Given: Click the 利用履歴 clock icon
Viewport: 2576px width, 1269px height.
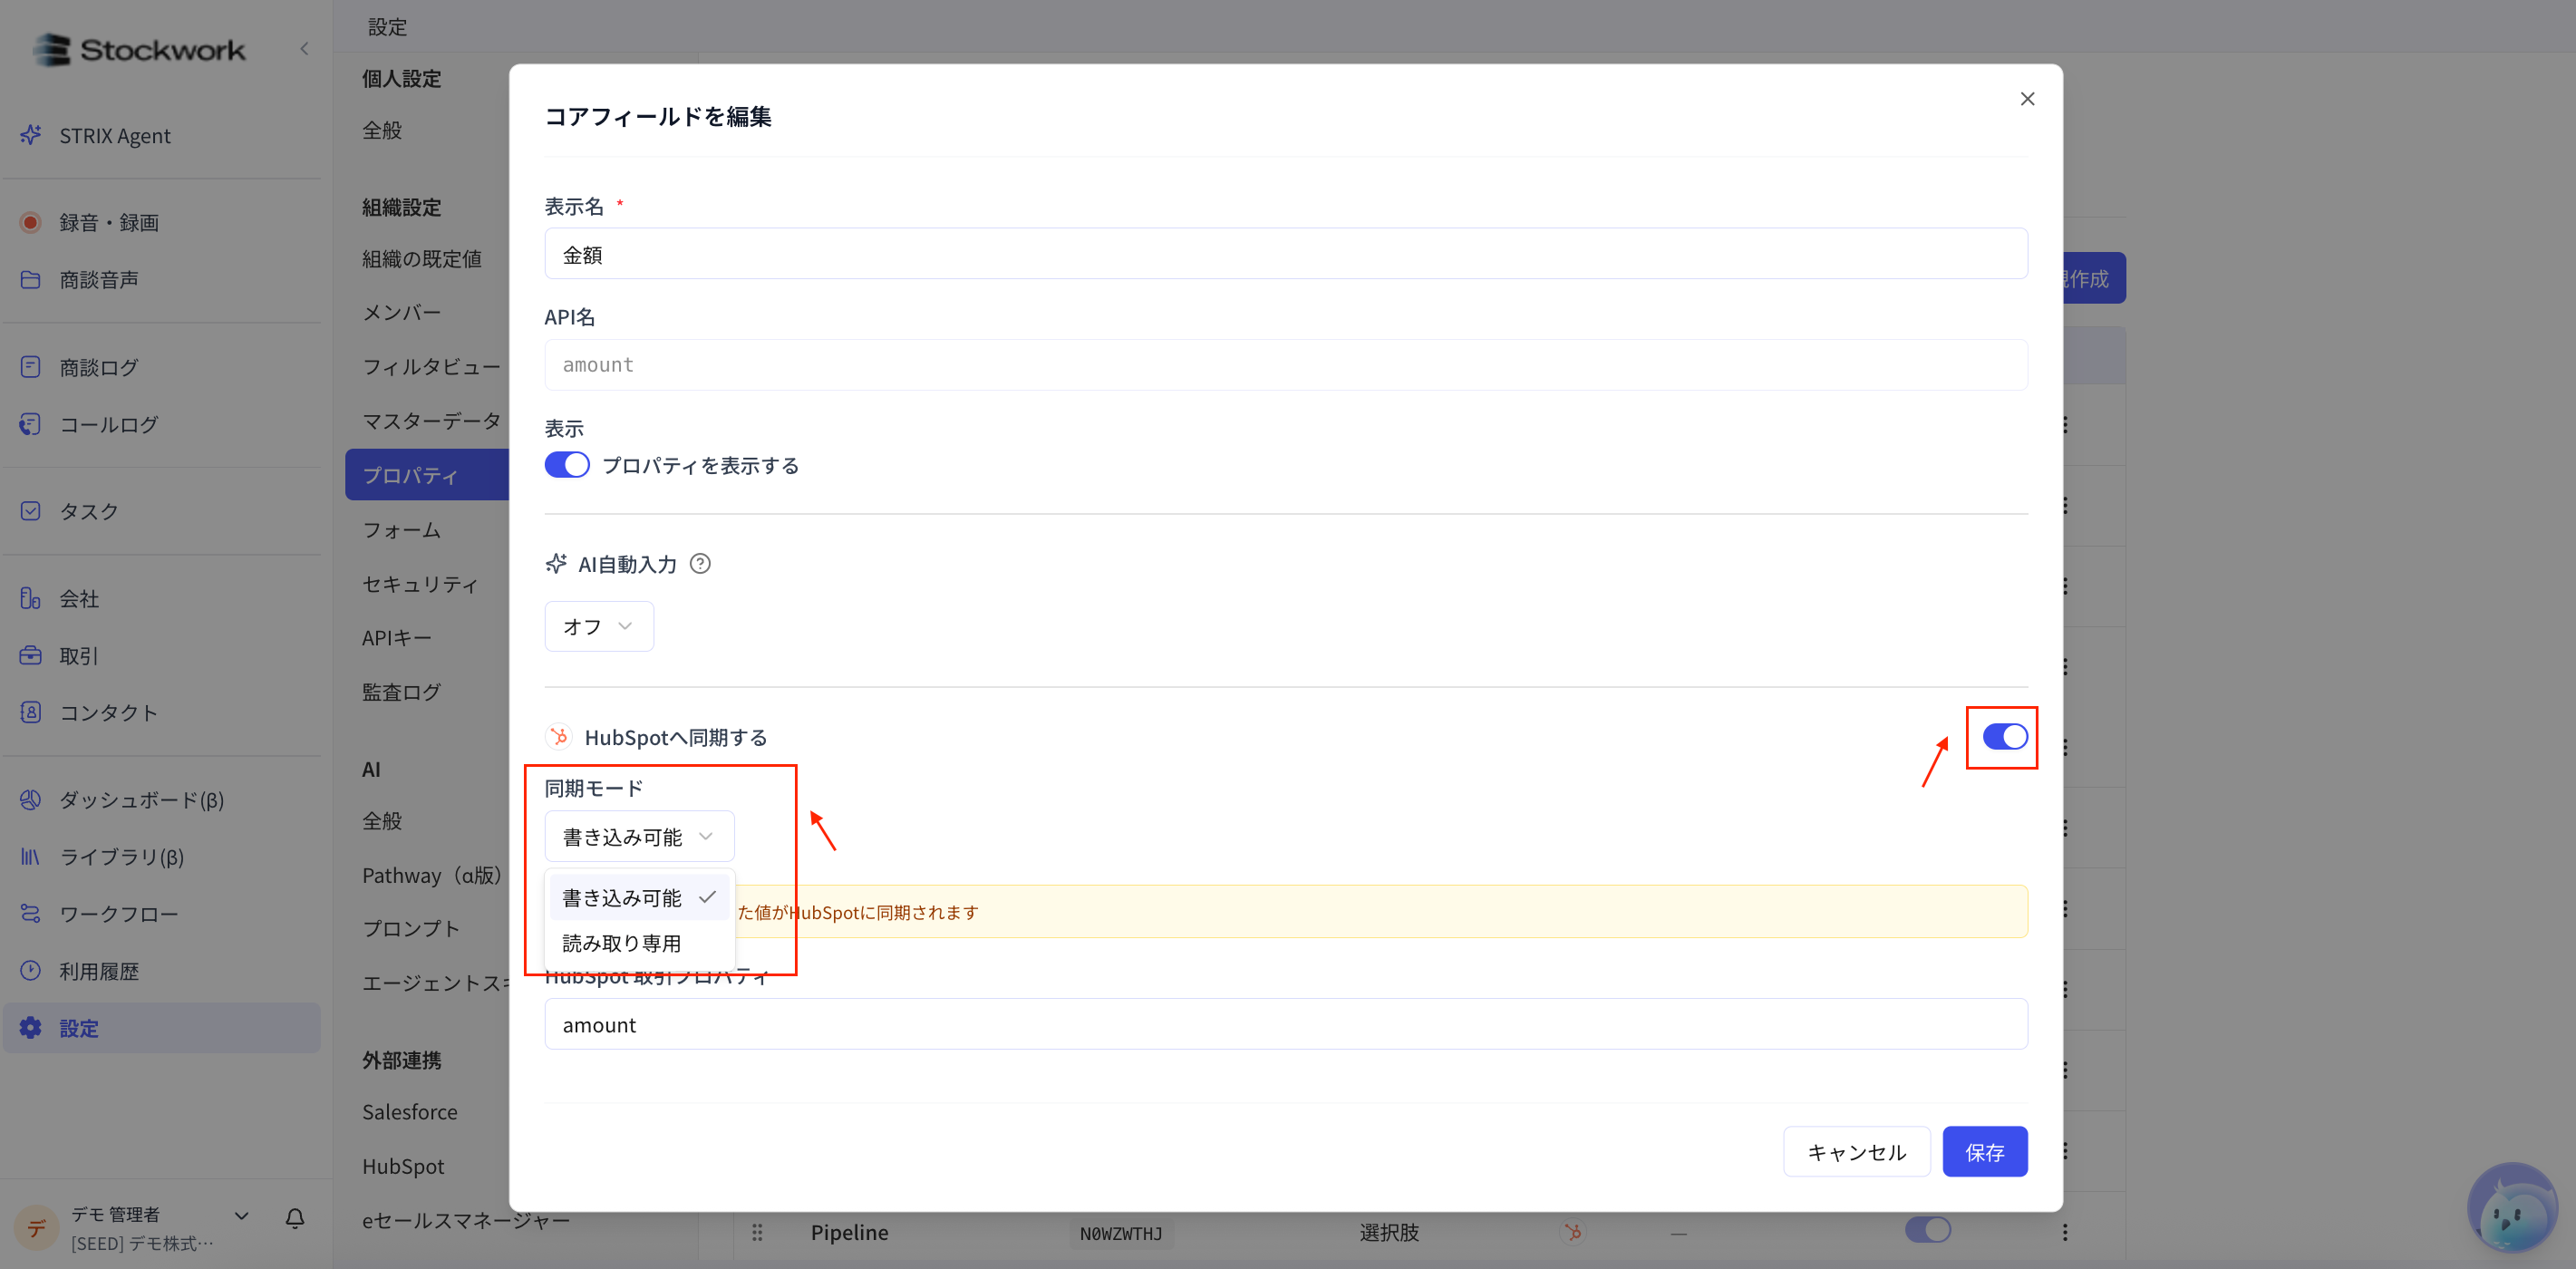Looking at the screenshot, I should click(31, 970).
